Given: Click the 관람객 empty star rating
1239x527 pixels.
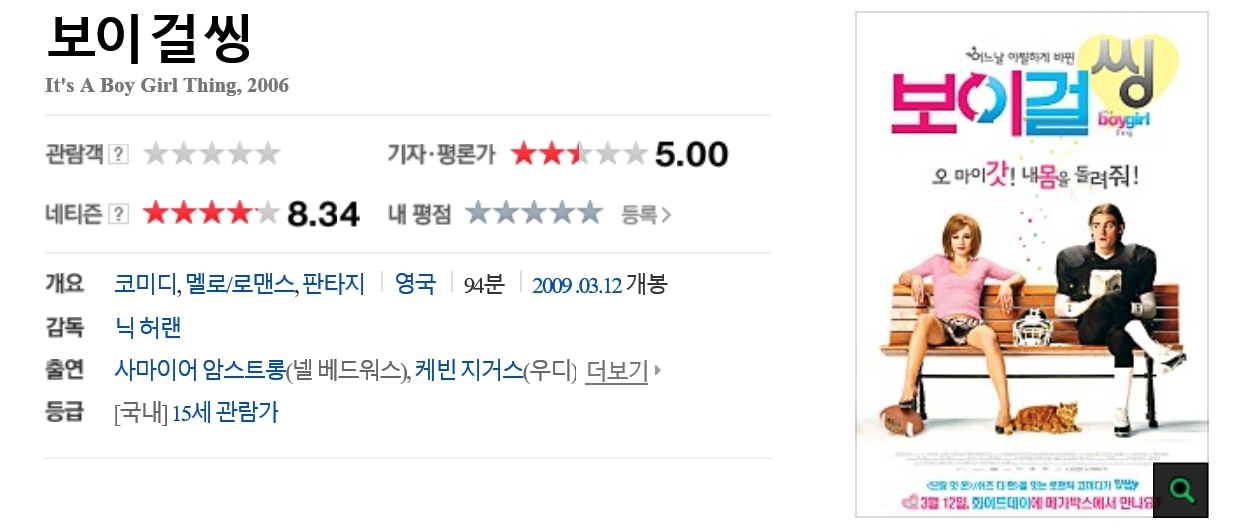Looking at the screenshot, I should click(211, 154).
